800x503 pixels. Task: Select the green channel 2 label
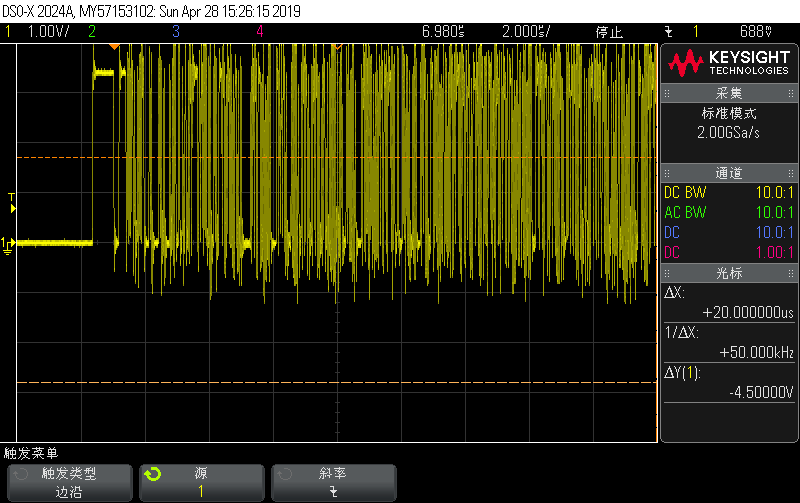click(92, 32)
